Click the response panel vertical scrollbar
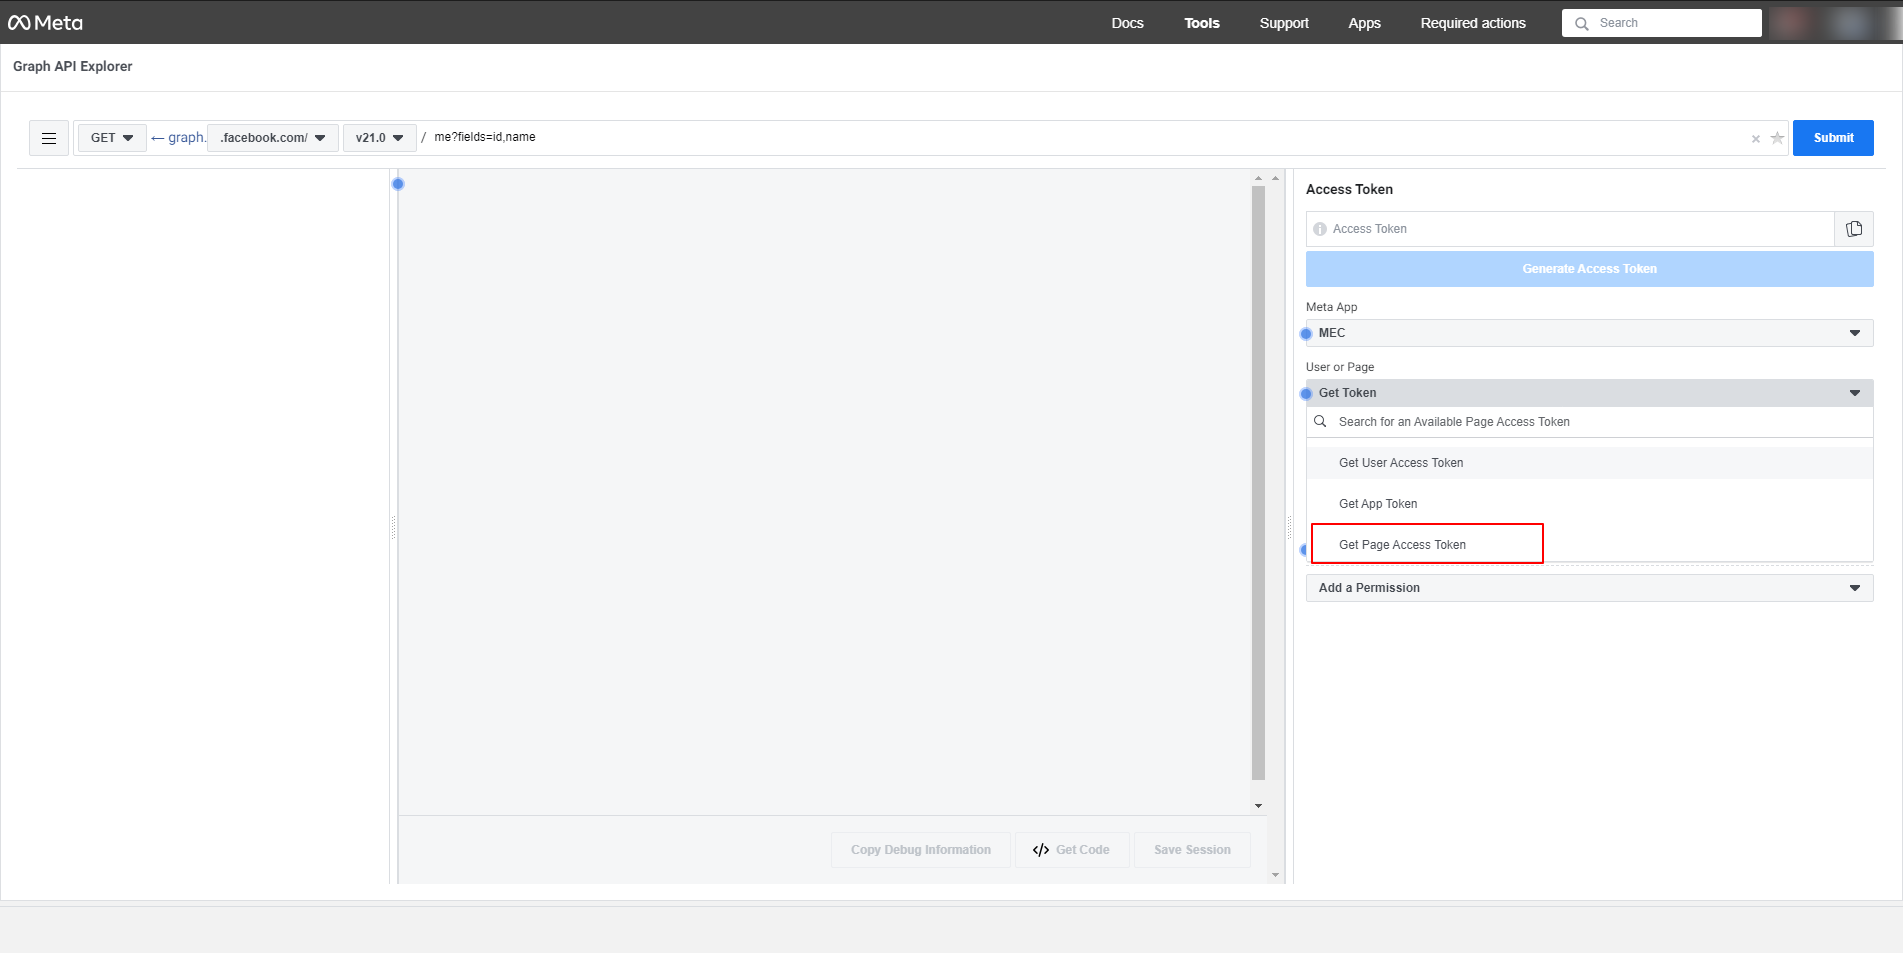Screen dimensions: 1903x953 1258,480
